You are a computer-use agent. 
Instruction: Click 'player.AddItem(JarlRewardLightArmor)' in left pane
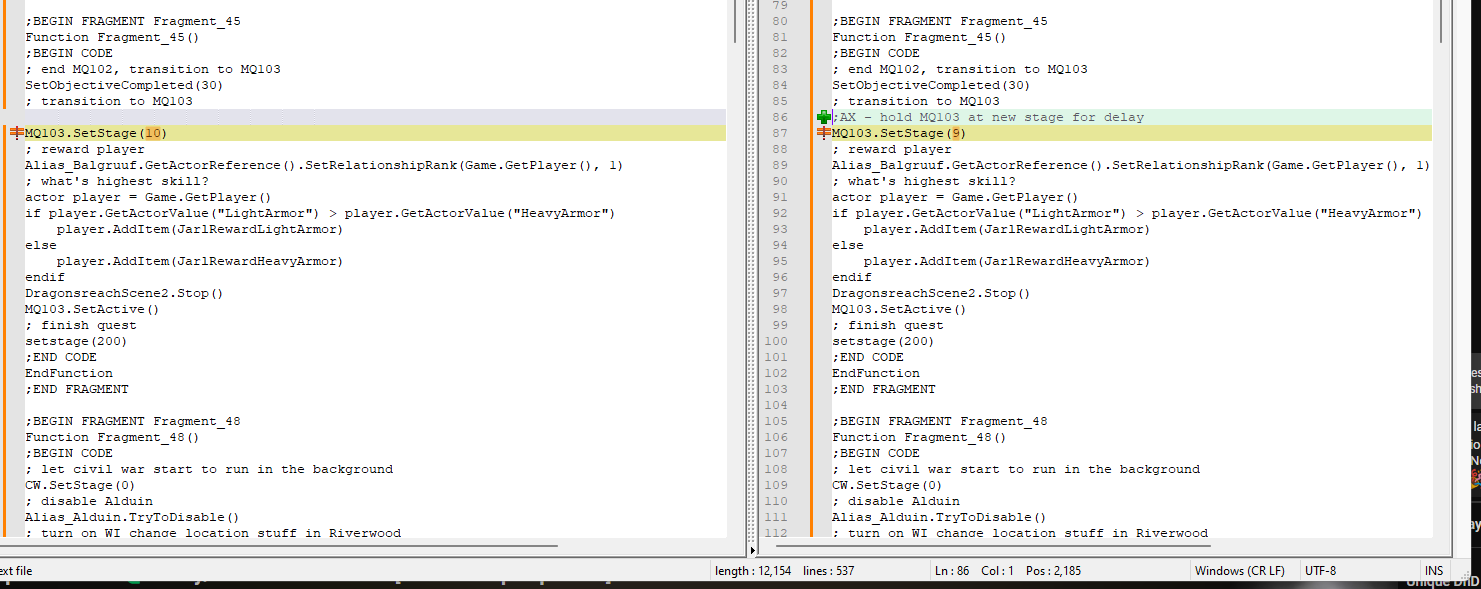click(200, 229)
